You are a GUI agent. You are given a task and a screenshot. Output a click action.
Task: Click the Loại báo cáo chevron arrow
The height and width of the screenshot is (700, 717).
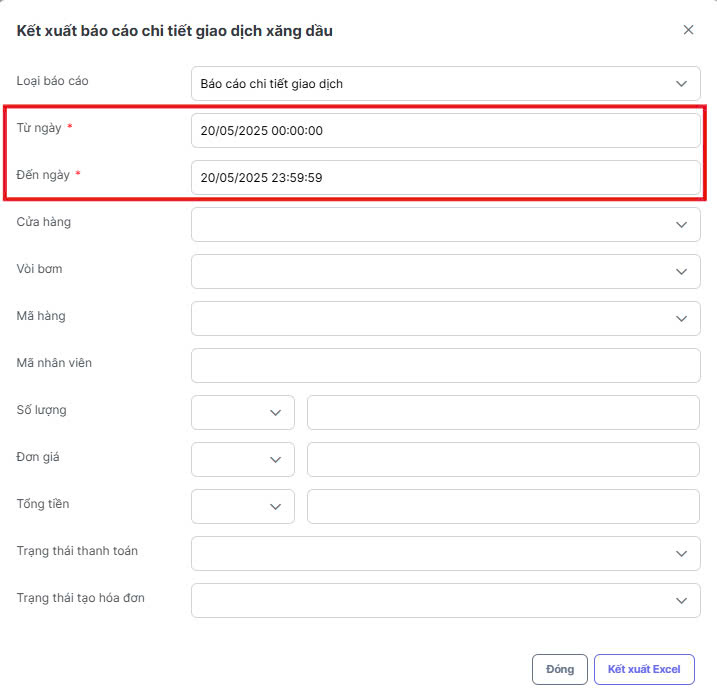click(681, 84)
